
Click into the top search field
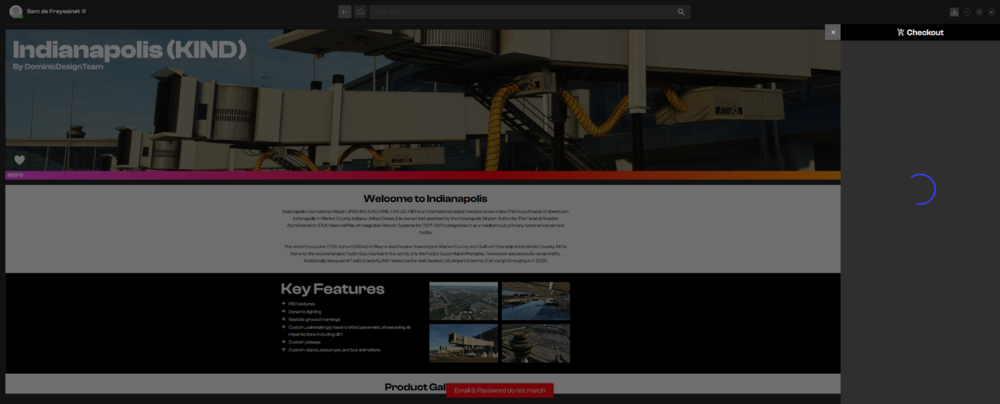[520, 12]
